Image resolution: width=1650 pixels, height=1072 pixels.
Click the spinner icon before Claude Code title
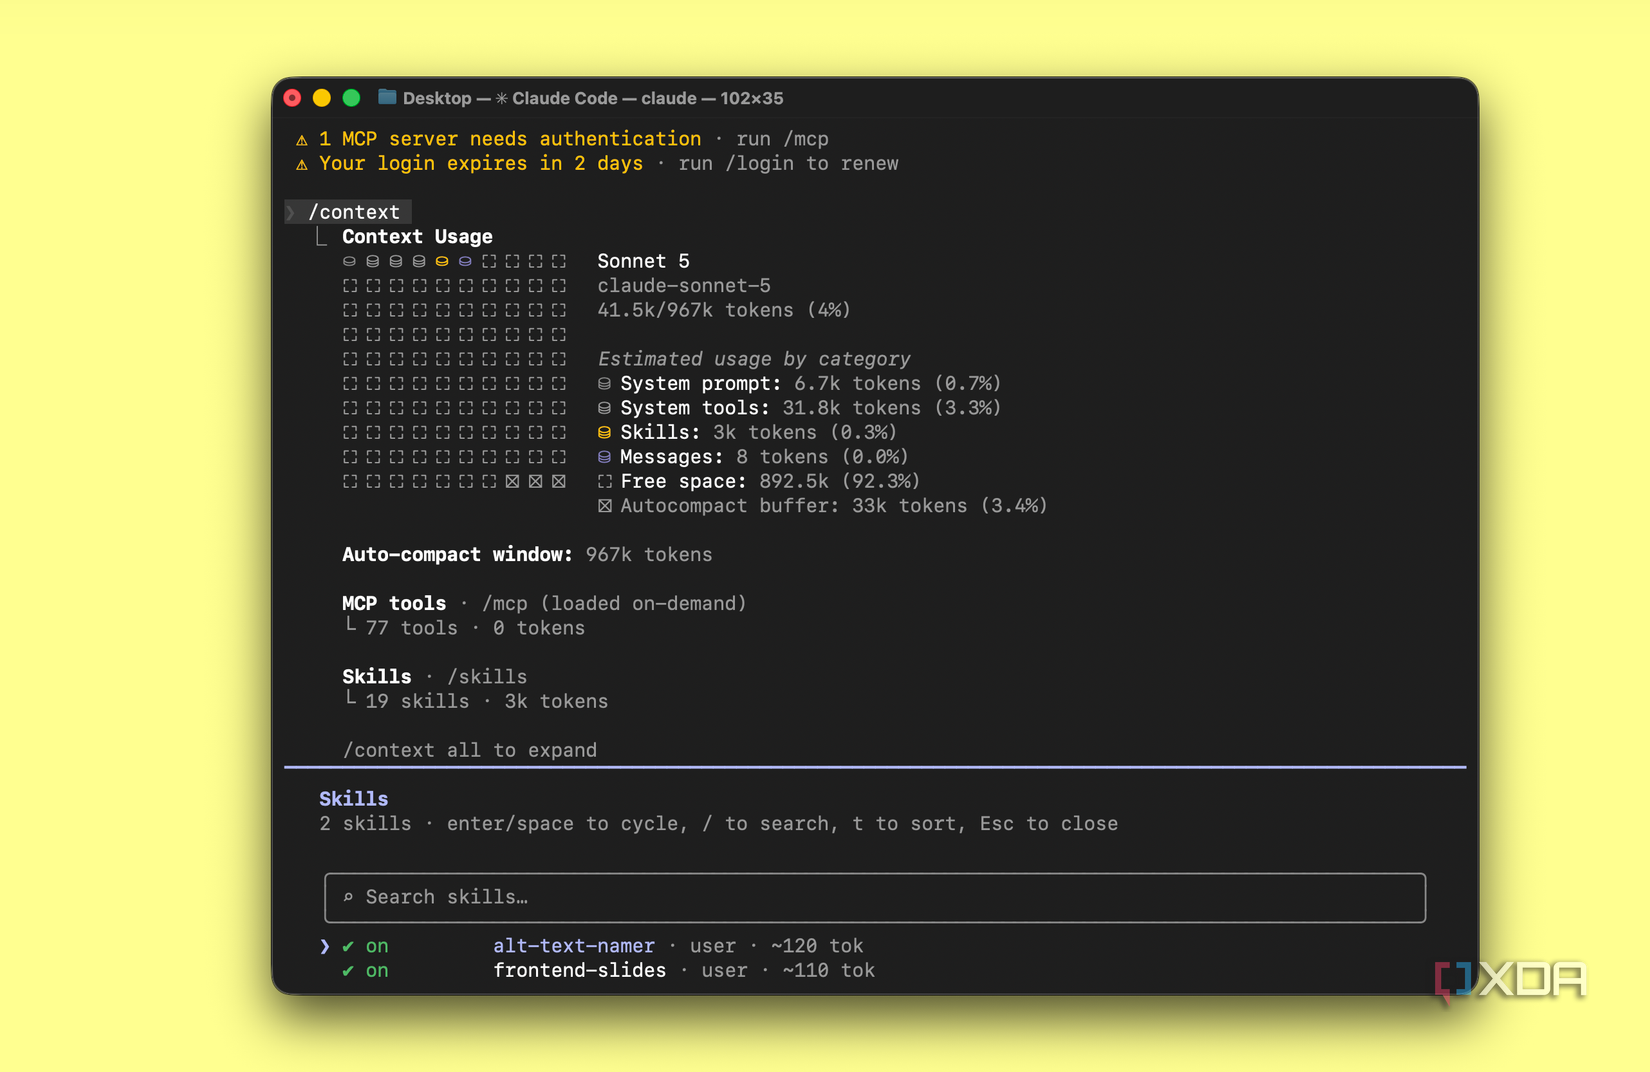point(502,98)
